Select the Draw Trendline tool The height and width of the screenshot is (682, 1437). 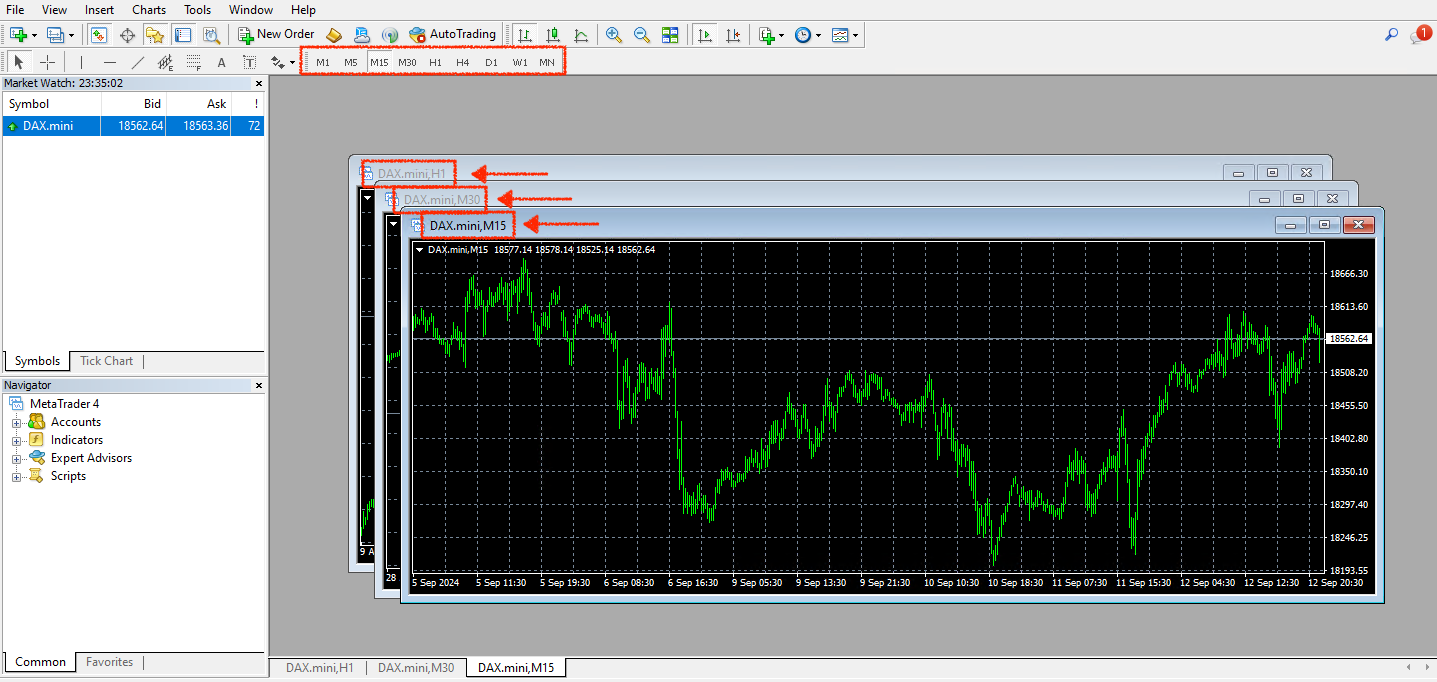pyautogui.click(x=137, y=62)
